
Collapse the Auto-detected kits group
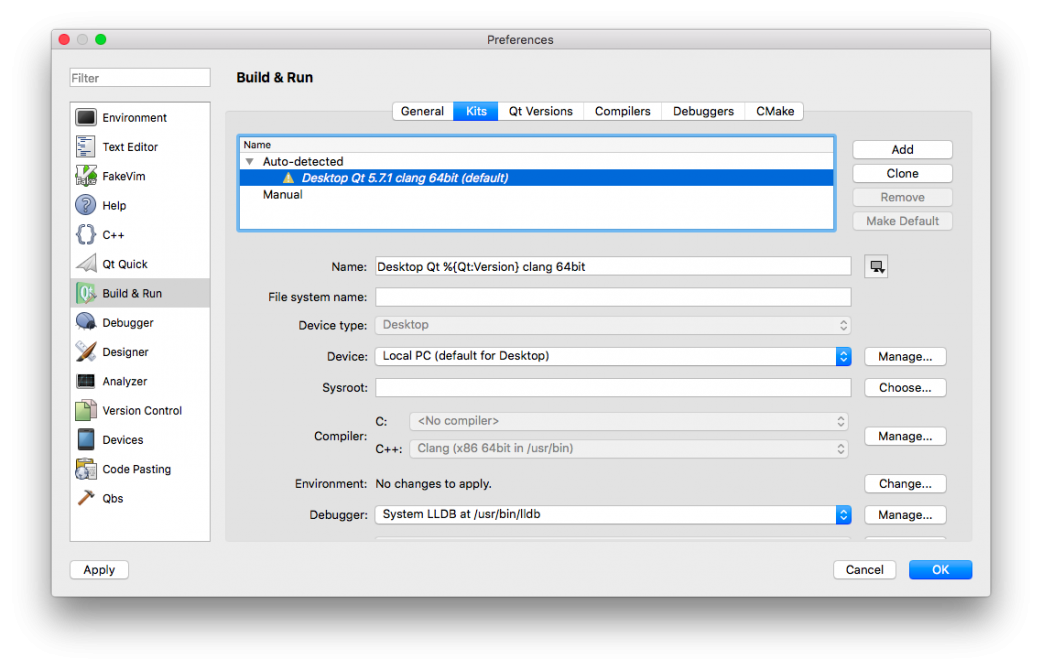point(249,161)
